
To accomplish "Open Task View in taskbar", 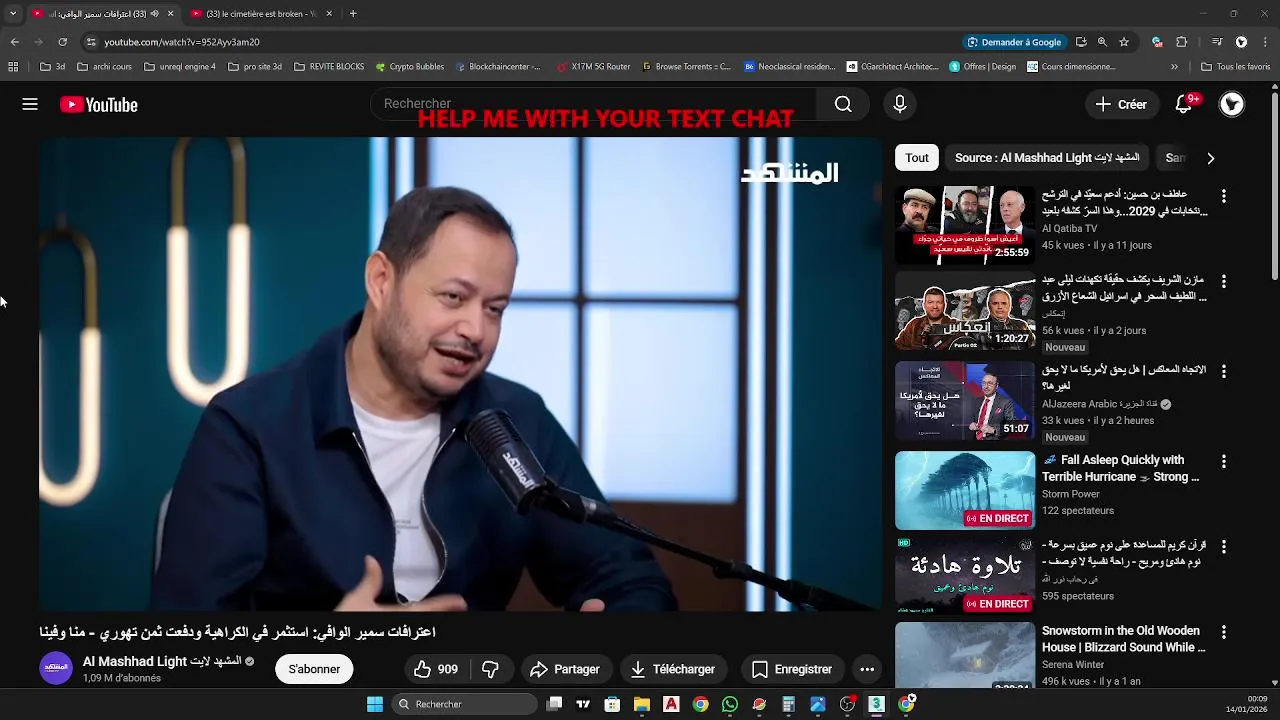I will [555, 704].
